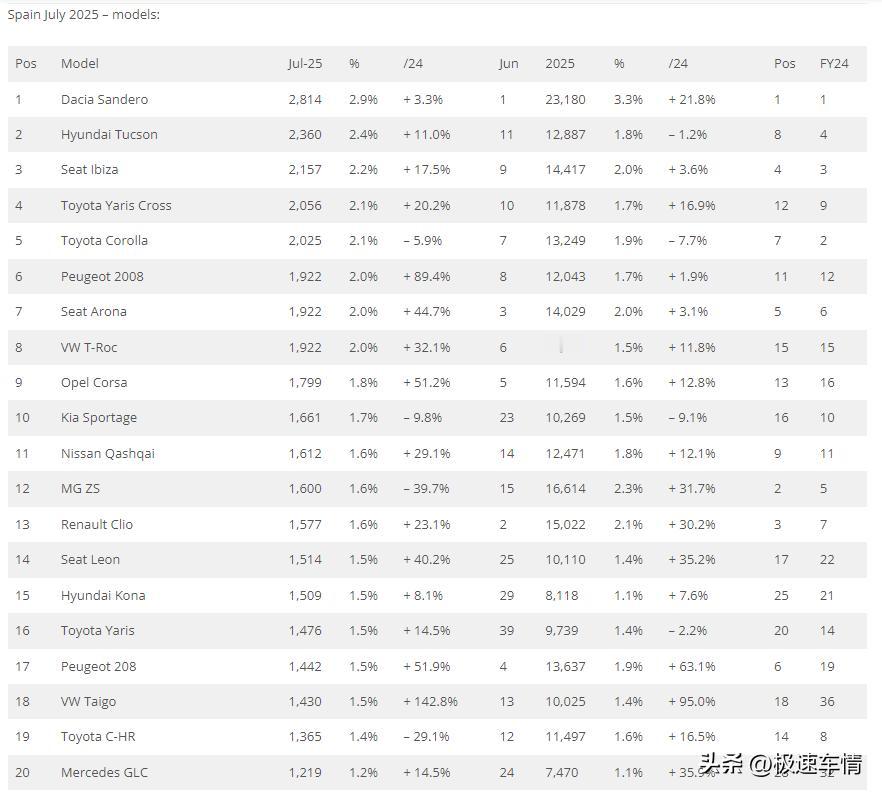Click Toyota Yaris Cross in the table
The width and height of the screenshot is (882, 795).
[116, 205]
